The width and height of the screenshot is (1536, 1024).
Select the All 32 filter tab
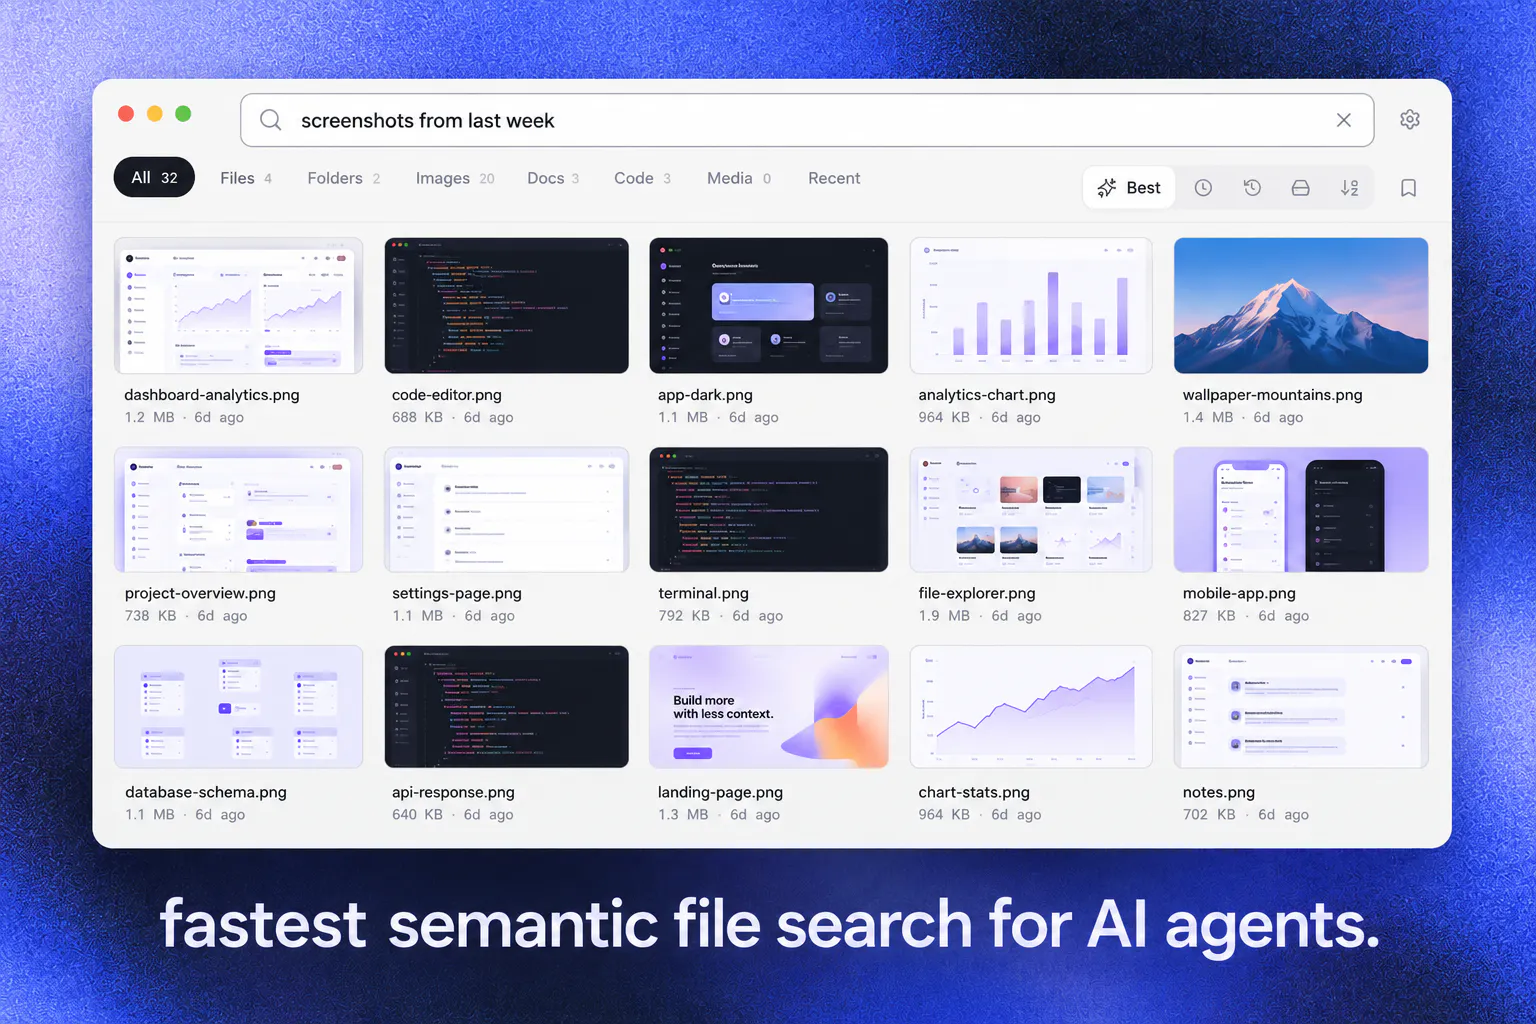(154, 177)
